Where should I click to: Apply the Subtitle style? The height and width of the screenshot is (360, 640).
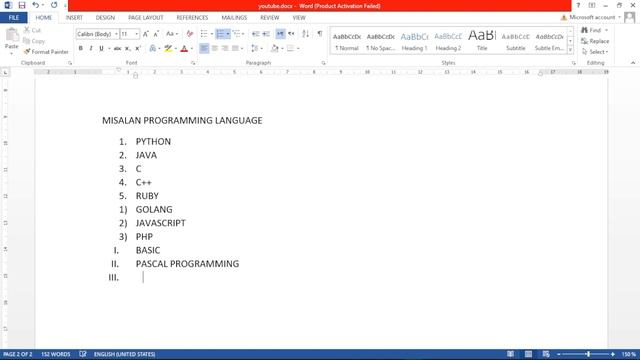tap(516, 41)
